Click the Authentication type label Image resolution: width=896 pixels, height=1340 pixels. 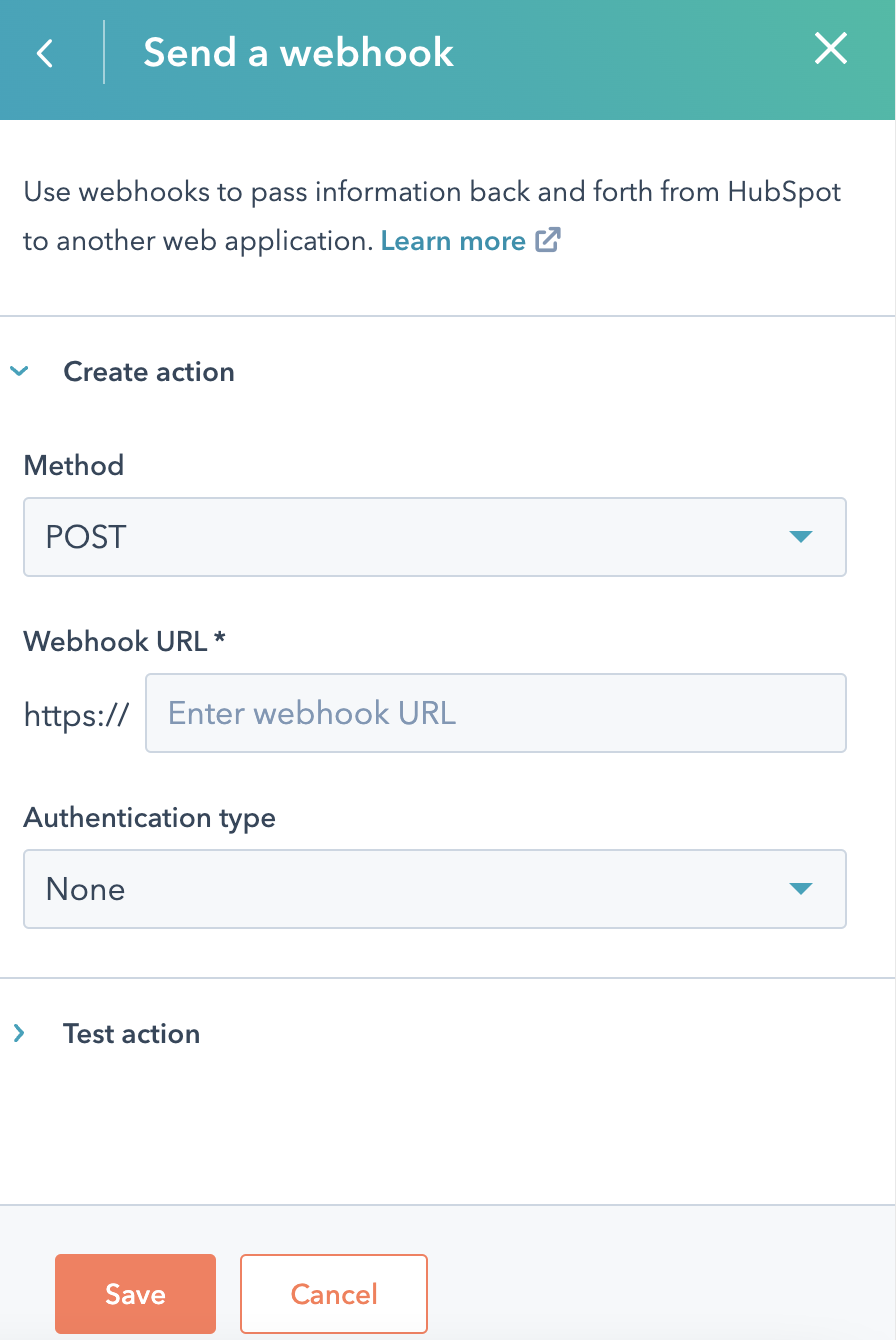point(150,818)
